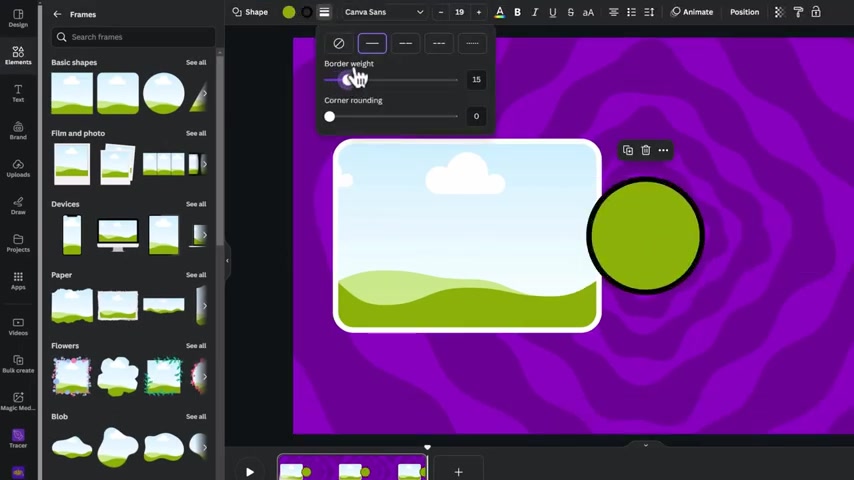Viewport: 854px width, 480px height.
Task: Expand more Basic shapes with arrow
Action: 205,93
